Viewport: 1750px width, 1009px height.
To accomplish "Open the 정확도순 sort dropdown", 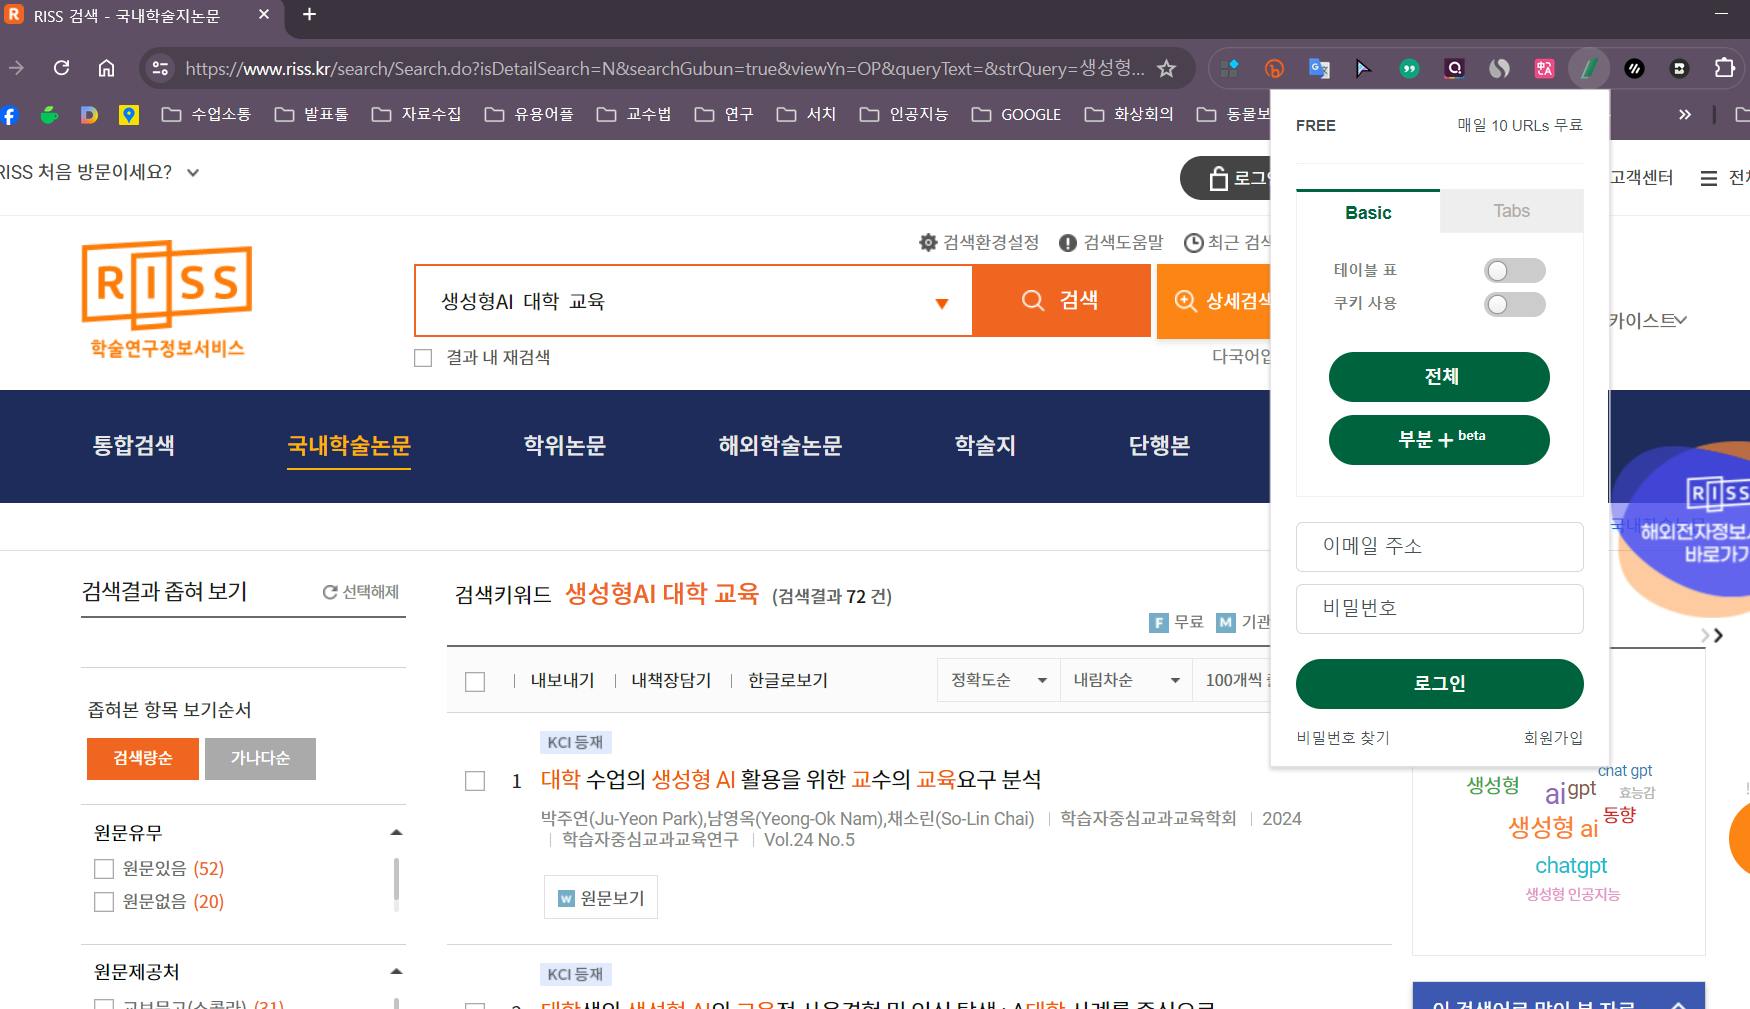I will [998, 681].
